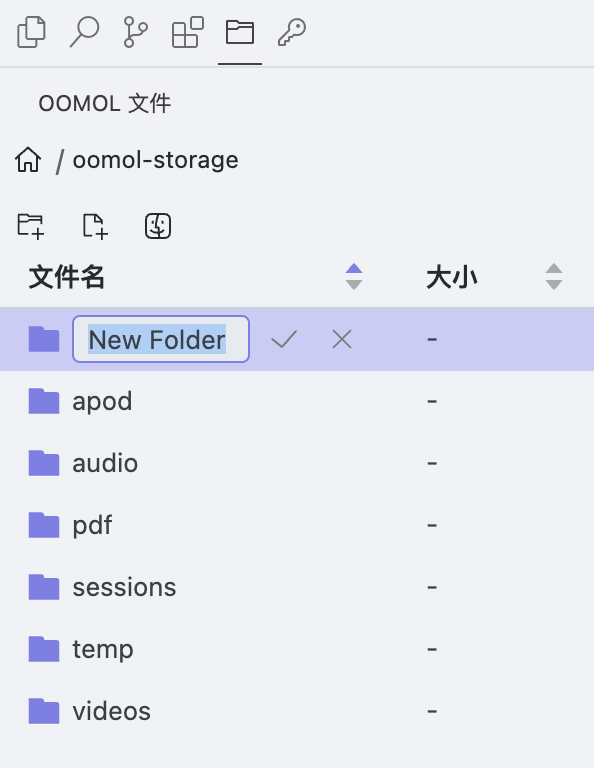
Task: Click the new folder icon
Action: [x=30, y=226]
